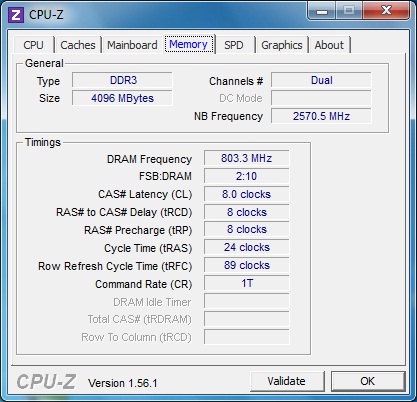
Task: Click the Memory tab
Action: pos(189,44)
